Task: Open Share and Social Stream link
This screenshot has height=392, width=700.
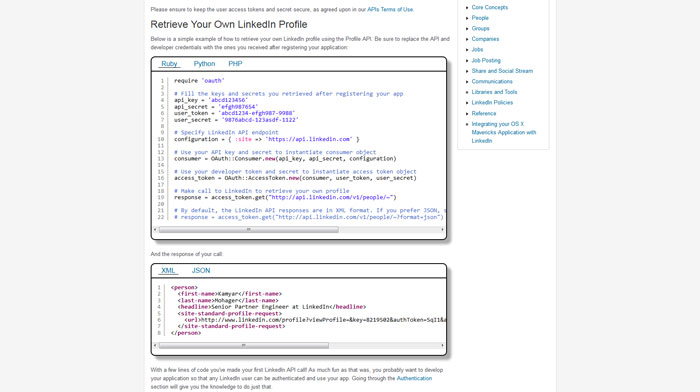Action: (x=502, y=71)
